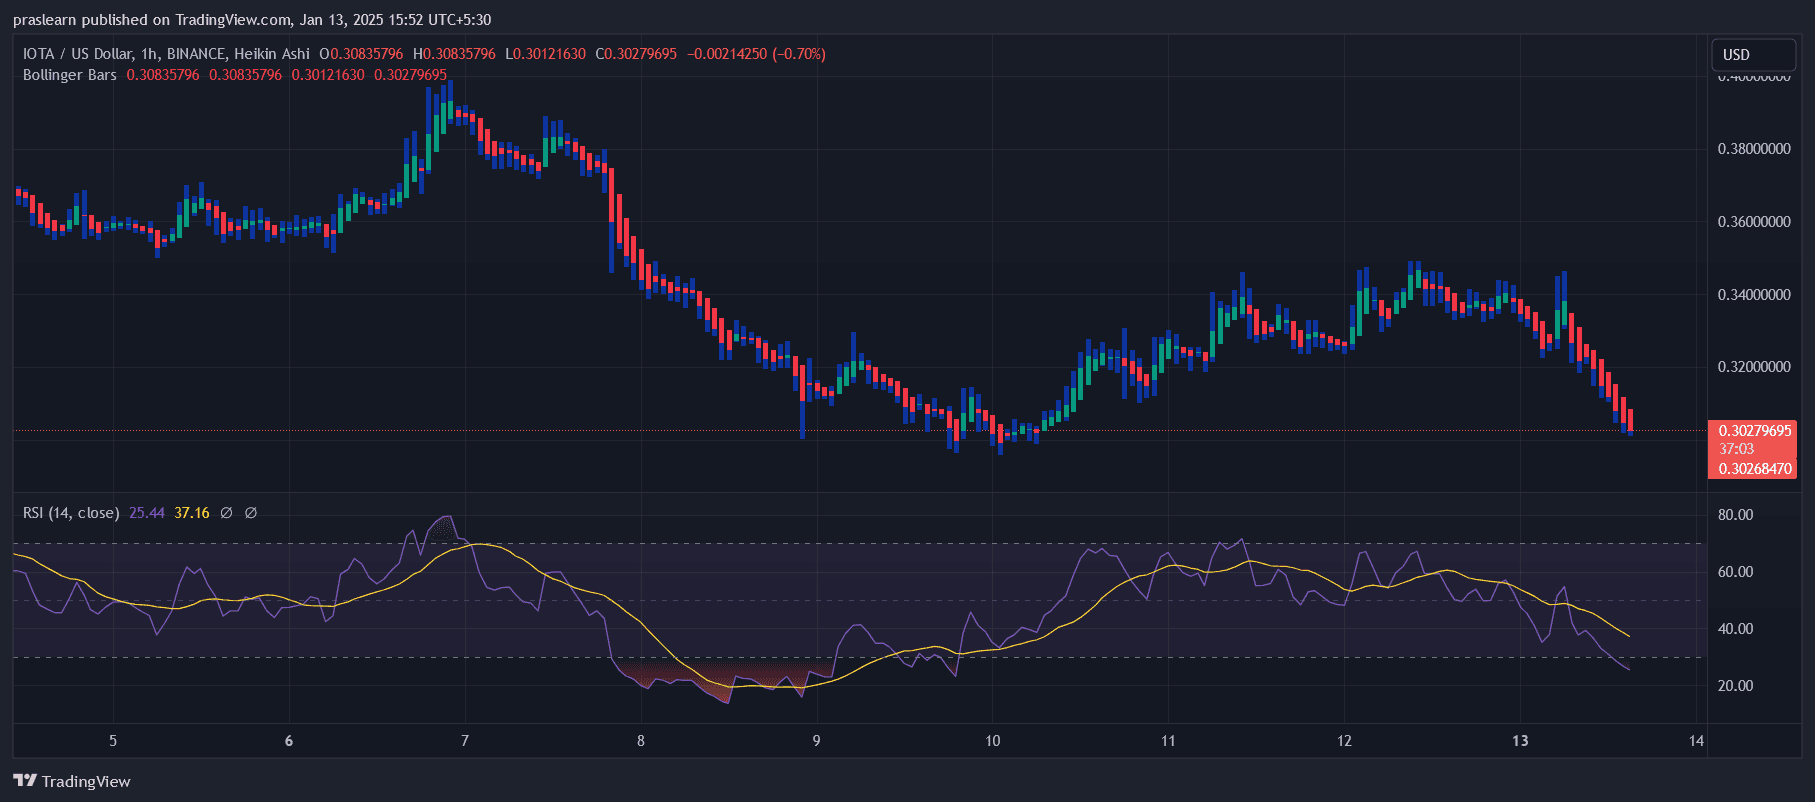Click date 7 on the time axis
The height and width of the screenshot is (802, 1815).
(465, 741)
